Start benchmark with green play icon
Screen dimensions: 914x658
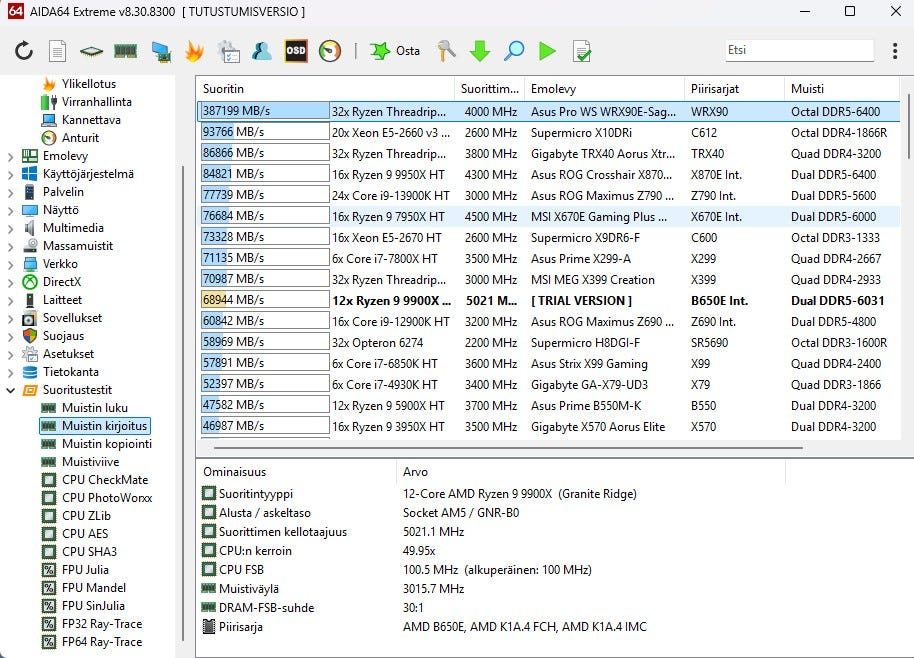547,51
